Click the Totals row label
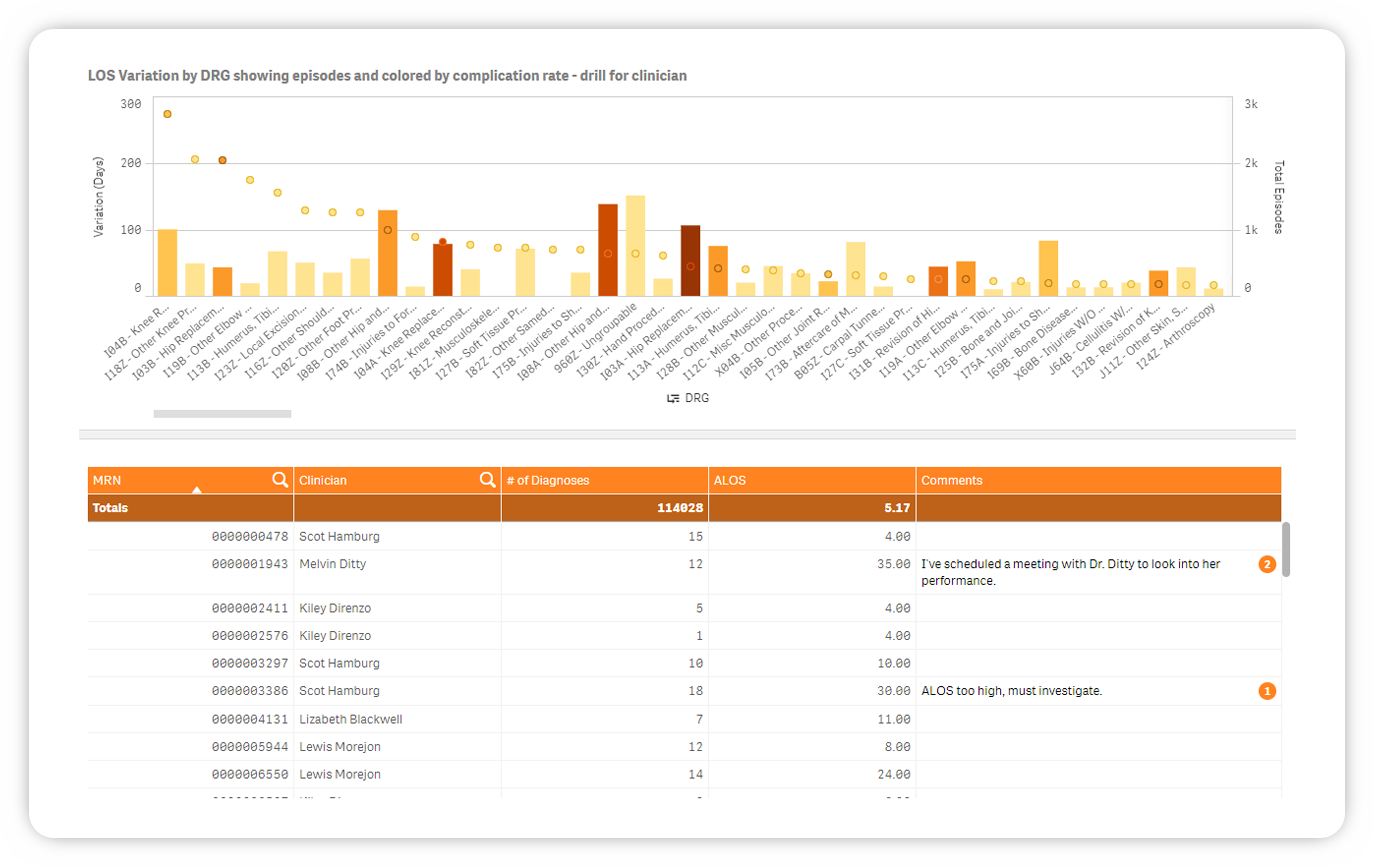This screenshot has height=867, width=1374. (110, 508)
